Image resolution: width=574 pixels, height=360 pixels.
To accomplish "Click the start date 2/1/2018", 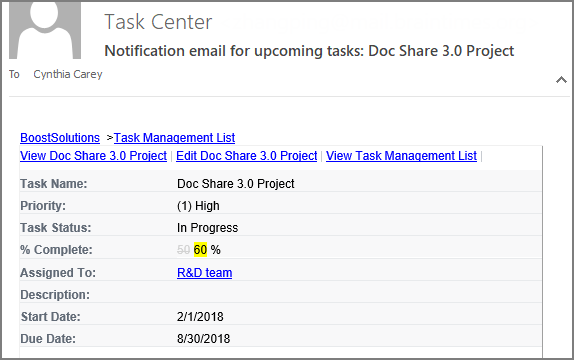I will point(200,317).
